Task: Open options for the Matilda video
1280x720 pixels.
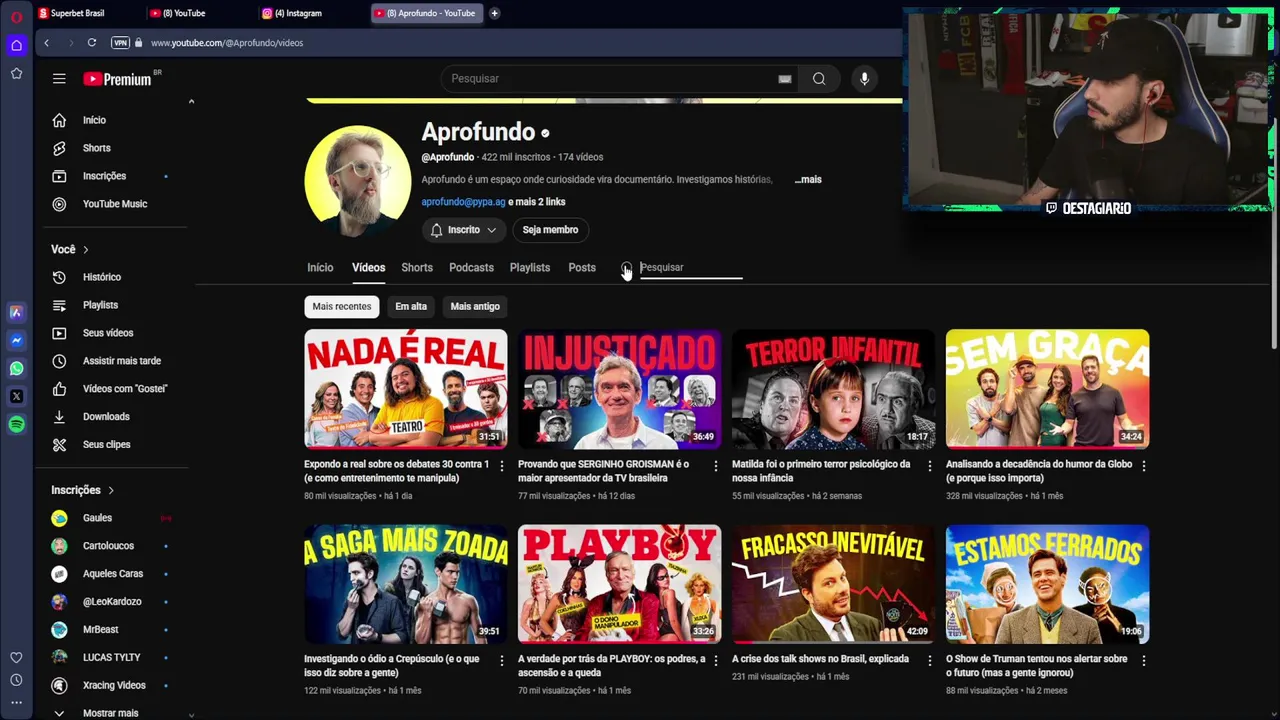Action: click(x=930, y=466)
